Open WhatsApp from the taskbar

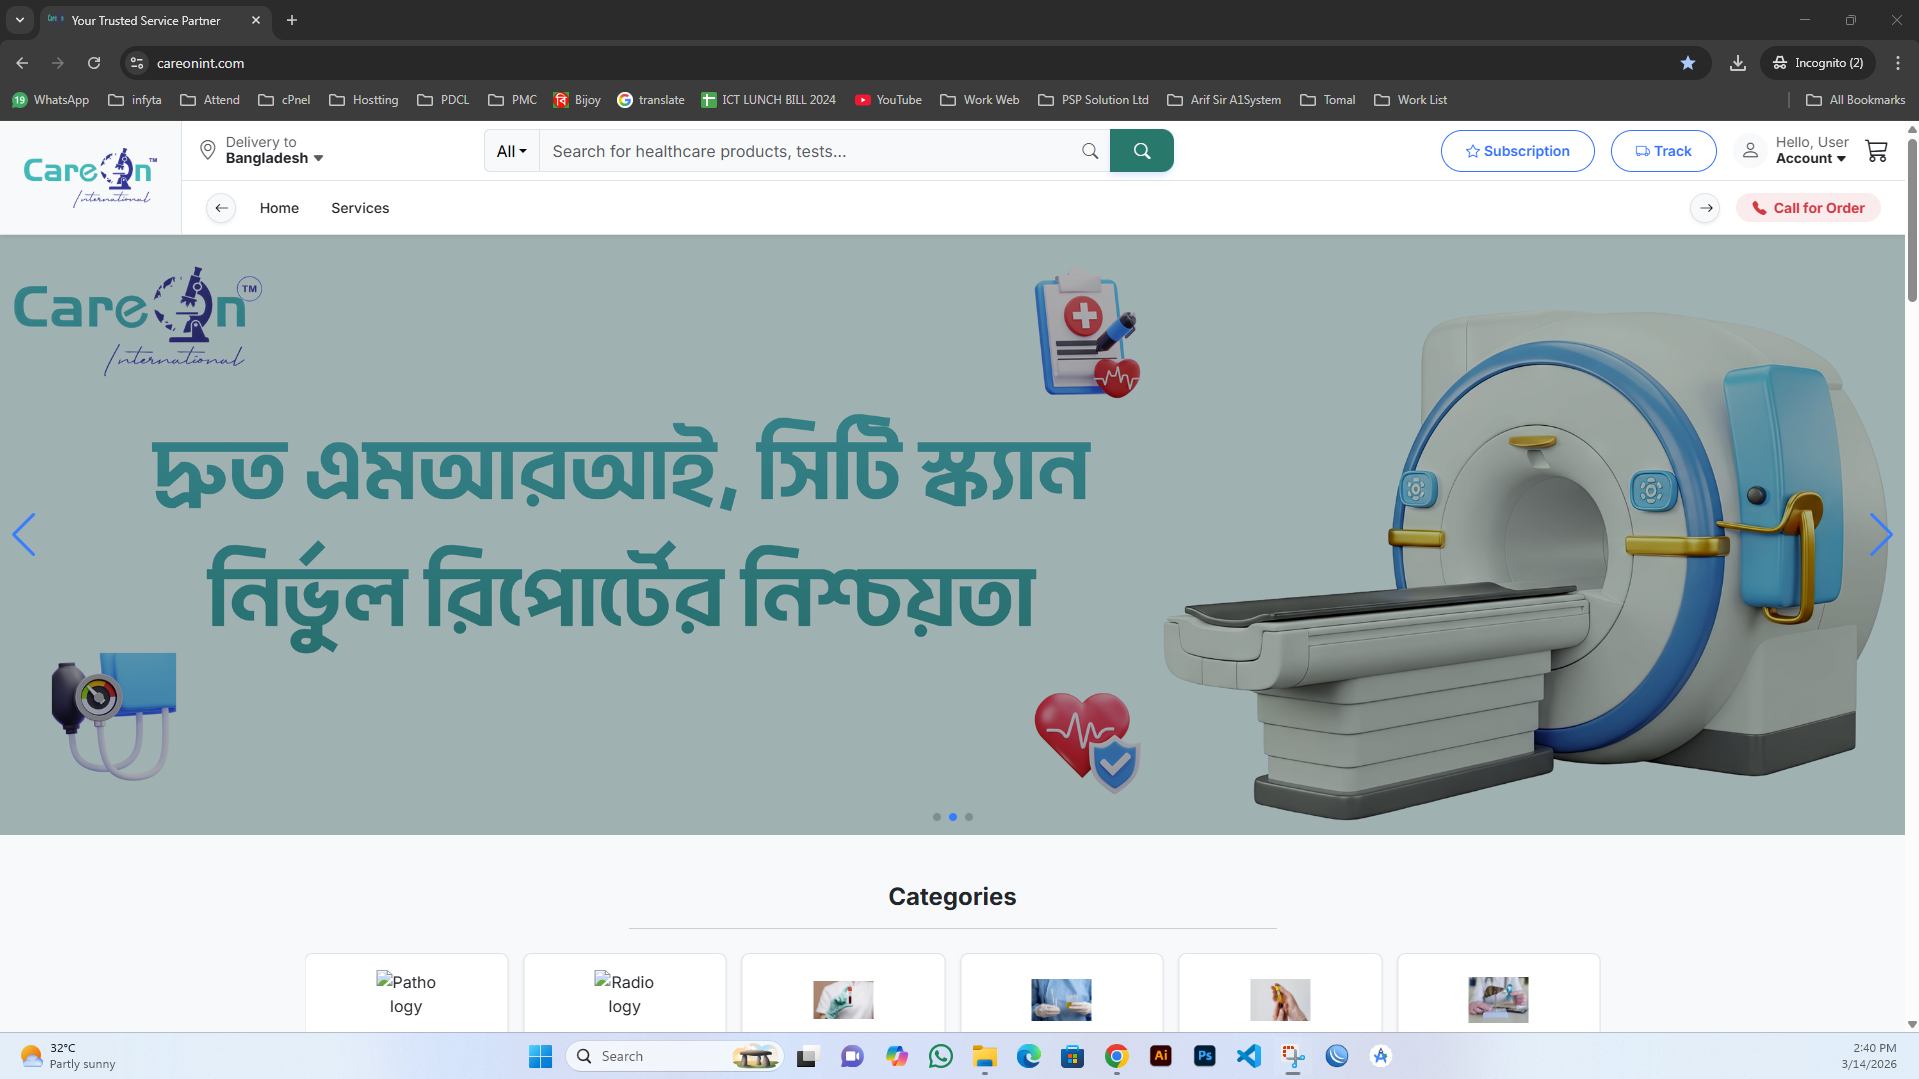pyautogui.click(x=940, y=1055)
